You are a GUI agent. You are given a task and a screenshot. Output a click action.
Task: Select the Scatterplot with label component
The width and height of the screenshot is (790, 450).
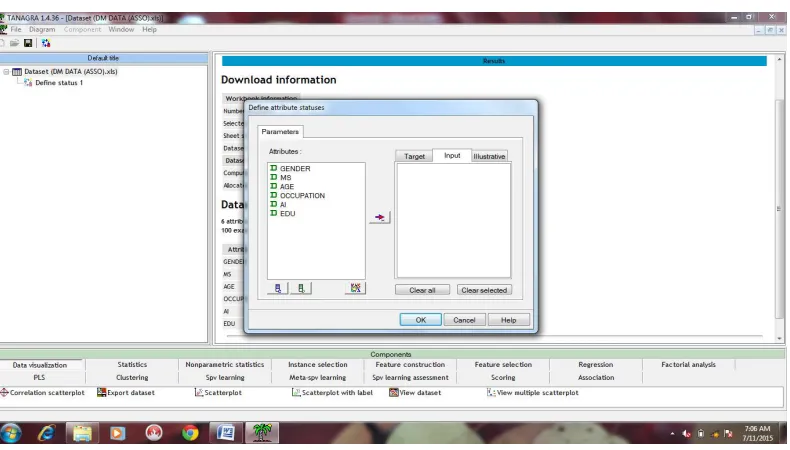pyautogui.click(x=333, y=393)
